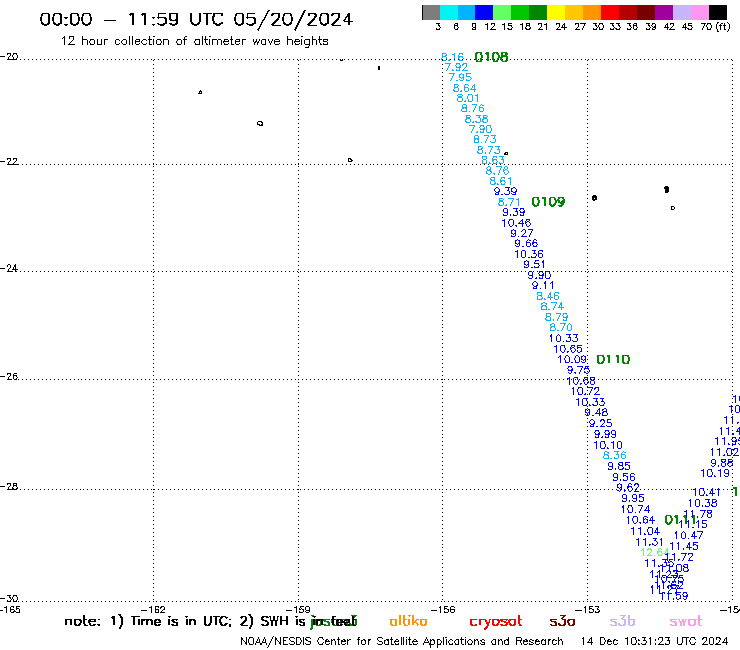Select the reading 9.66
740x650 pixels.
pyautogui.click(x=526, y=244)
